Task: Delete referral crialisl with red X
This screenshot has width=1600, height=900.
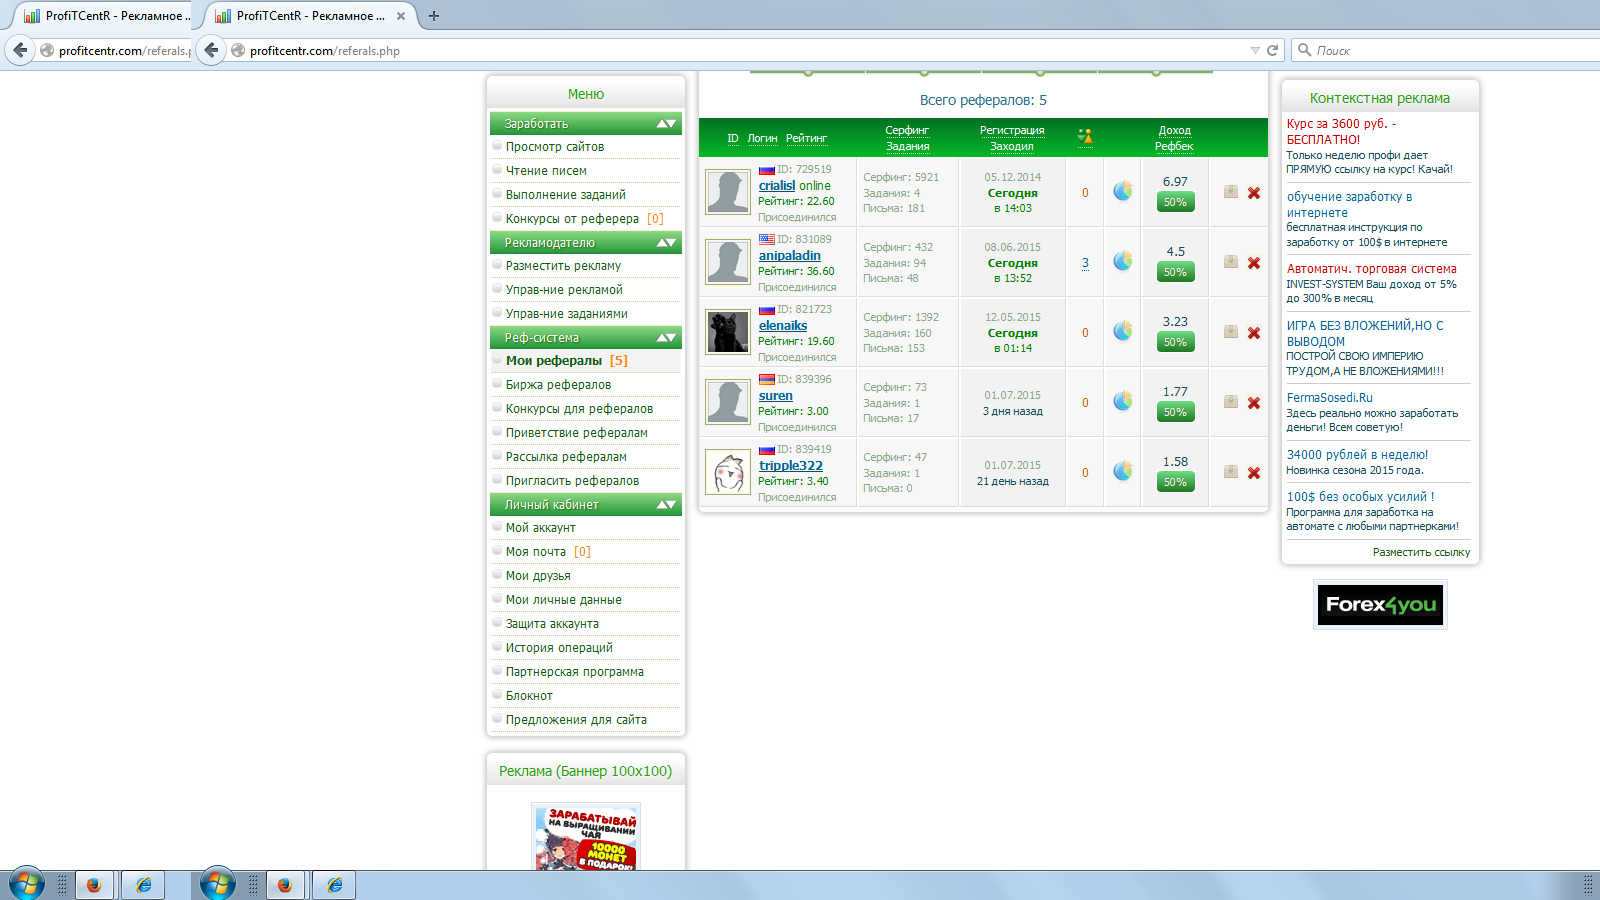Action: tap(1254, 193)
